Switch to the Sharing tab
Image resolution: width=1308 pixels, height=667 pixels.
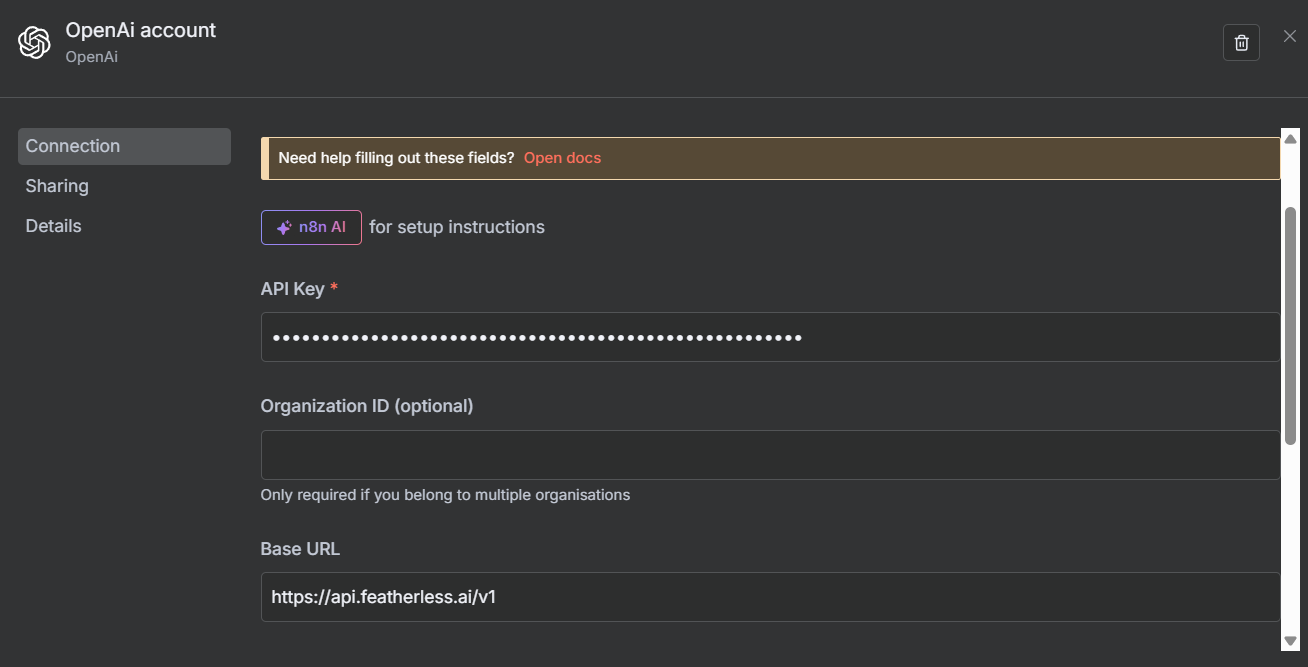(x=57, y=186)
